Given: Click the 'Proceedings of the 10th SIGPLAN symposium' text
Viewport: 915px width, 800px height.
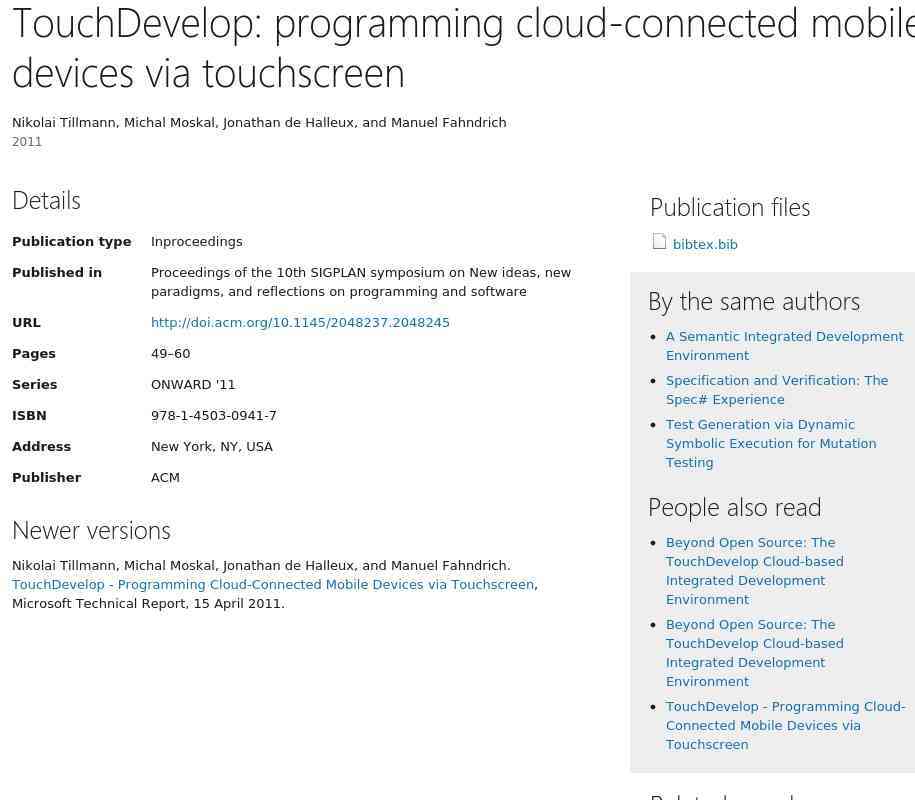Looking at the screenshot, I should point(361,282).
